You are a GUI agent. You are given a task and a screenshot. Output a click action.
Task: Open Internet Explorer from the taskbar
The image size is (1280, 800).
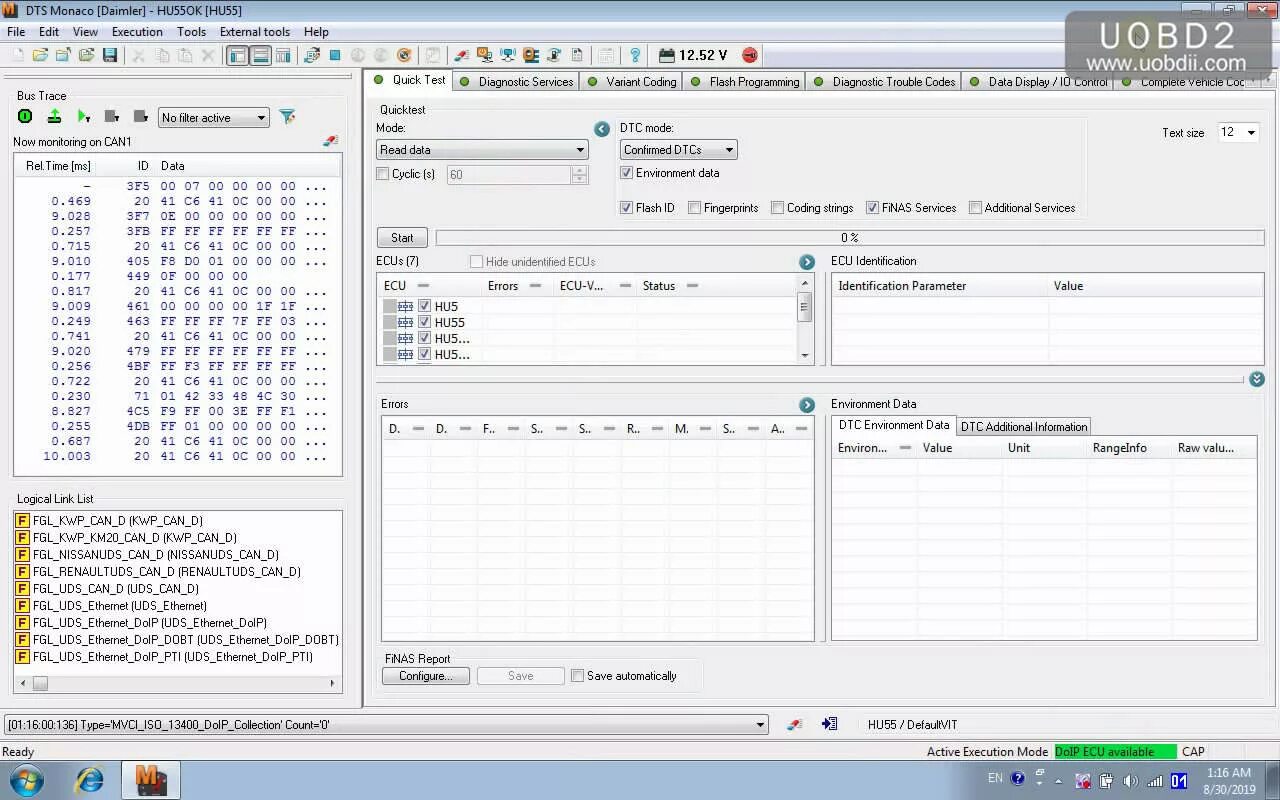(x=90, y=780)
